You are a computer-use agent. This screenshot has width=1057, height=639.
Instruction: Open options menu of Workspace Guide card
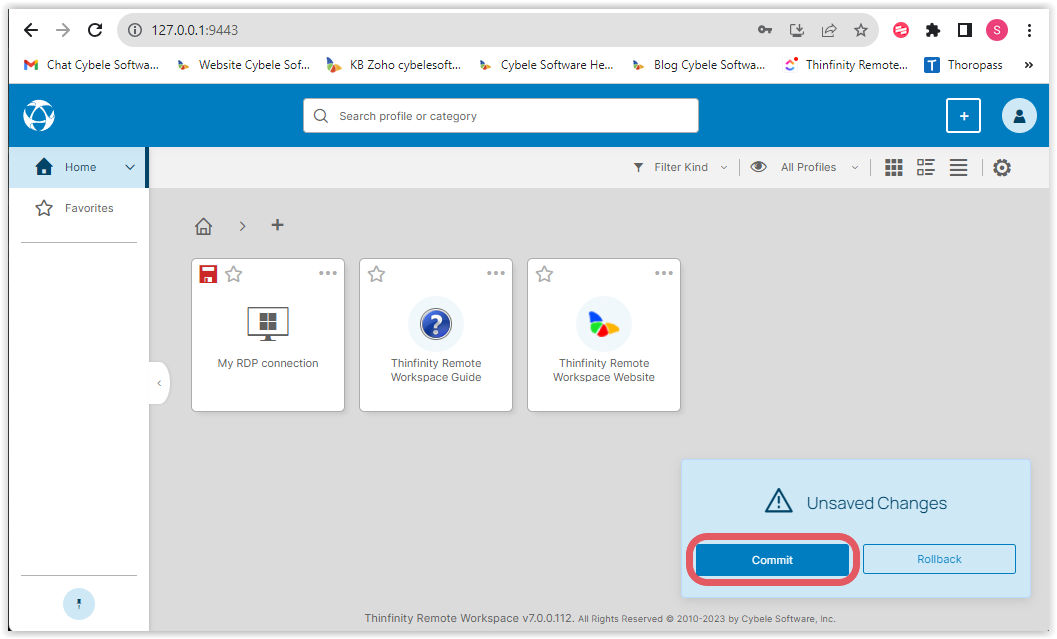click(495, 273)
